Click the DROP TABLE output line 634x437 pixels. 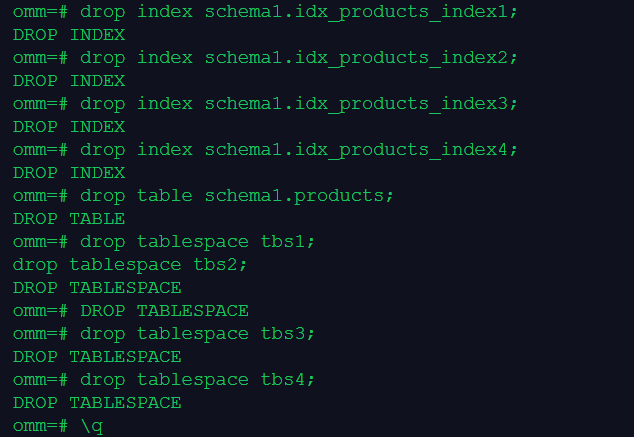(x=69, y=219)
